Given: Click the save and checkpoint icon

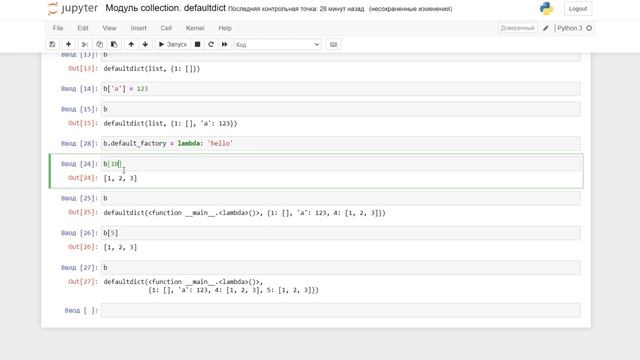Looking at the screenshot, I should pos(52,44).
